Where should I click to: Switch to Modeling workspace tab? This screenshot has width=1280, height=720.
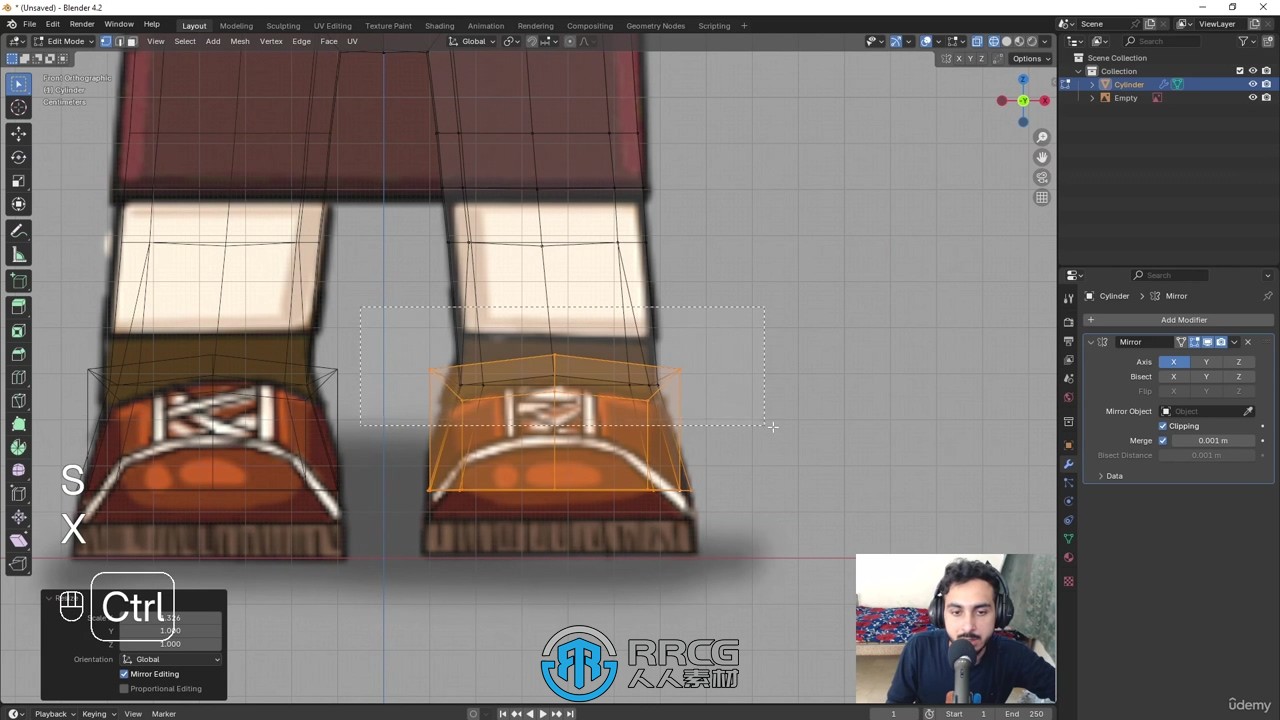pyautogui.click(x=236, y=25)
